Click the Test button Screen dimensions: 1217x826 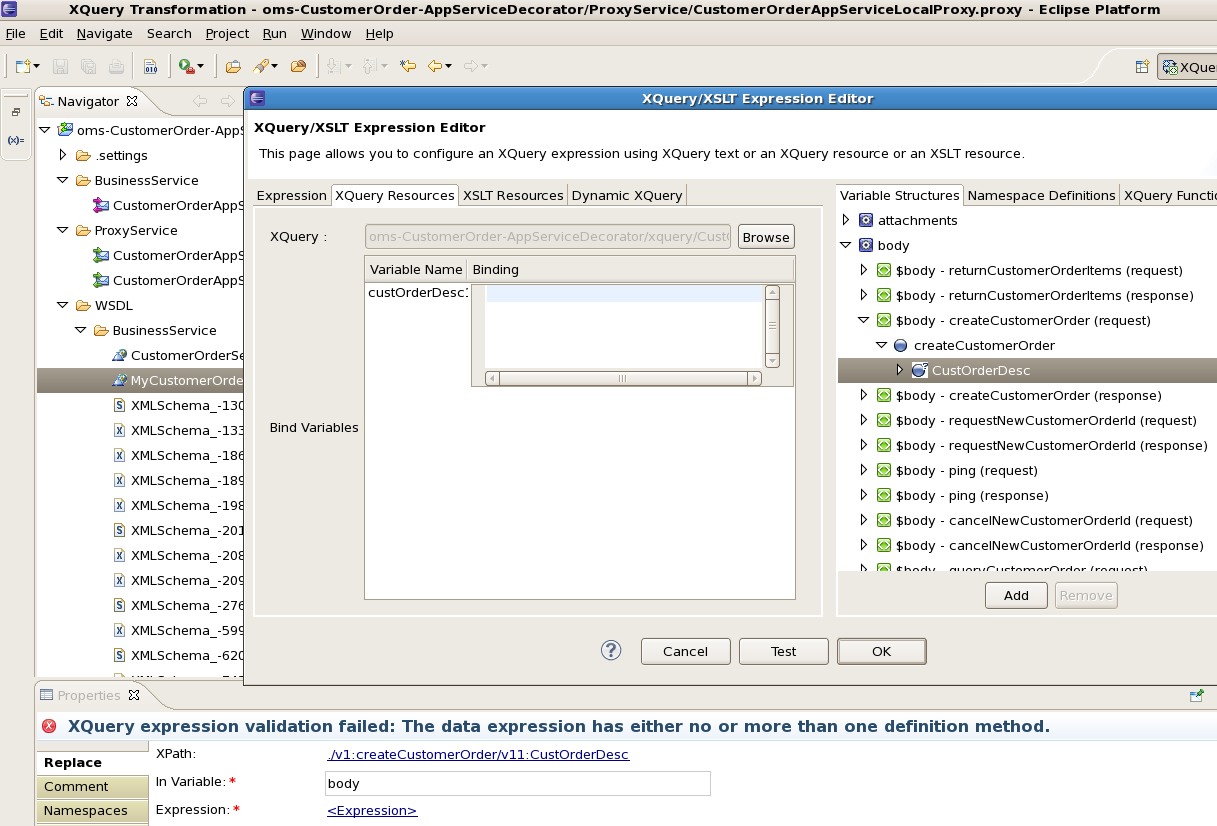click(x=784, y=651)
